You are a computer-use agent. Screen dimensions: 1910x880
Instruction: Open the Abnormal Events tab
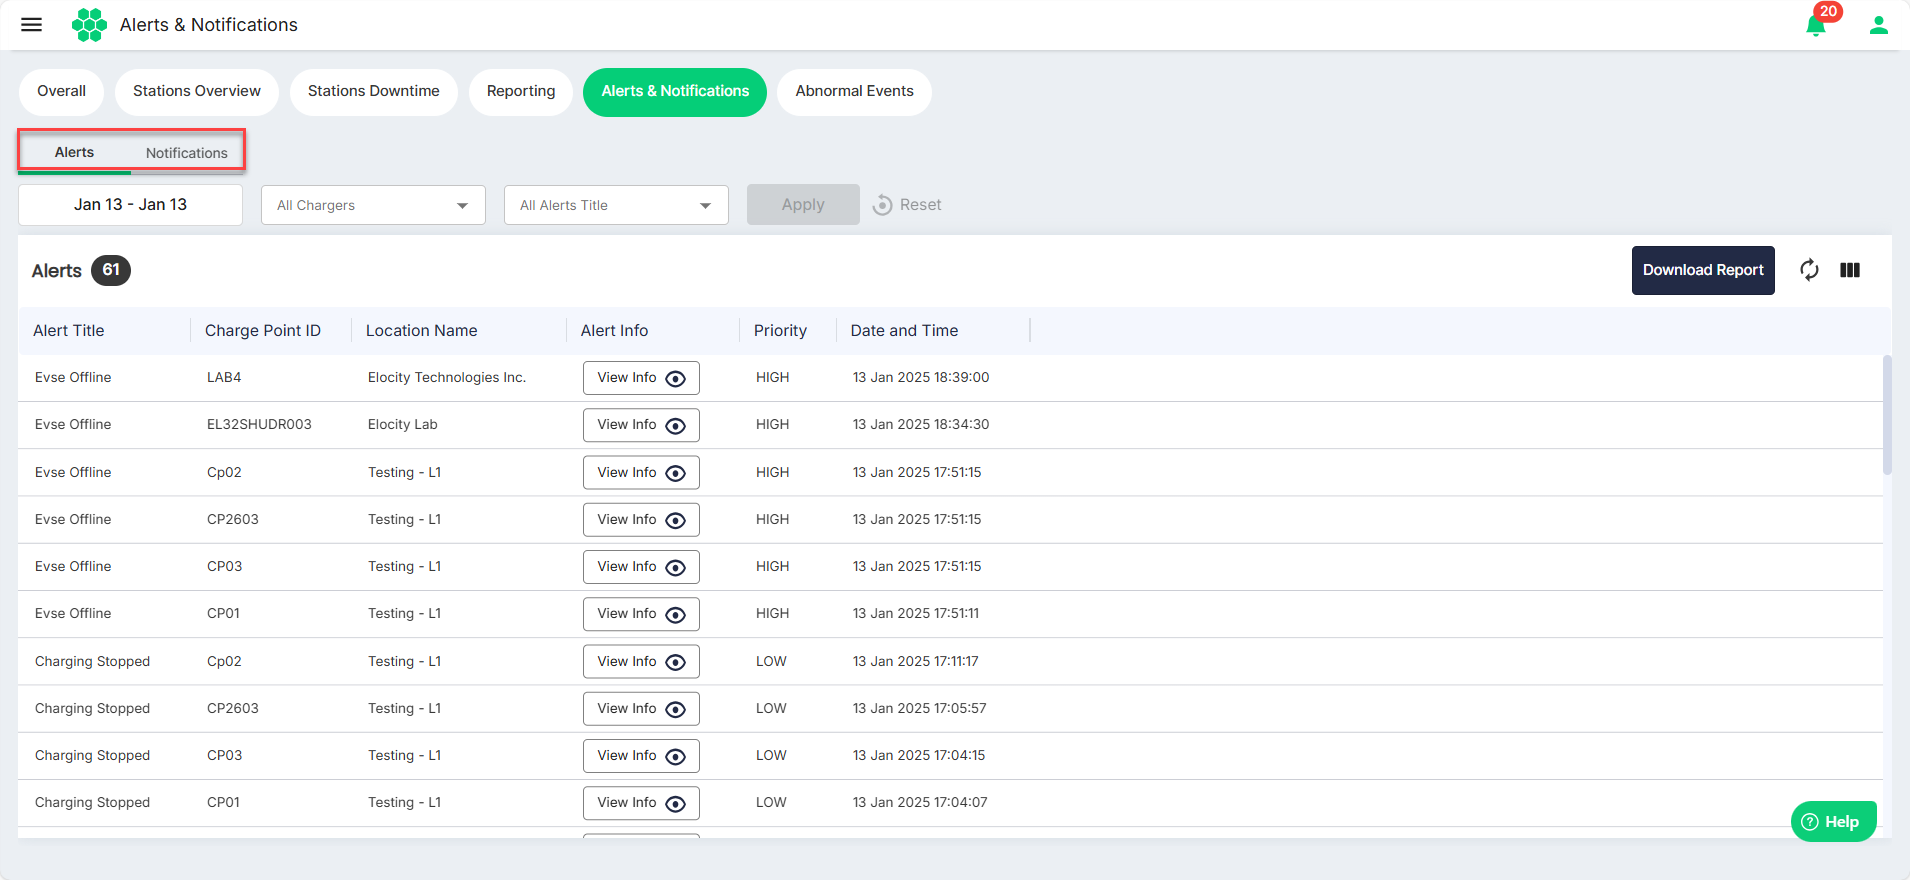[x=854, y=91]
